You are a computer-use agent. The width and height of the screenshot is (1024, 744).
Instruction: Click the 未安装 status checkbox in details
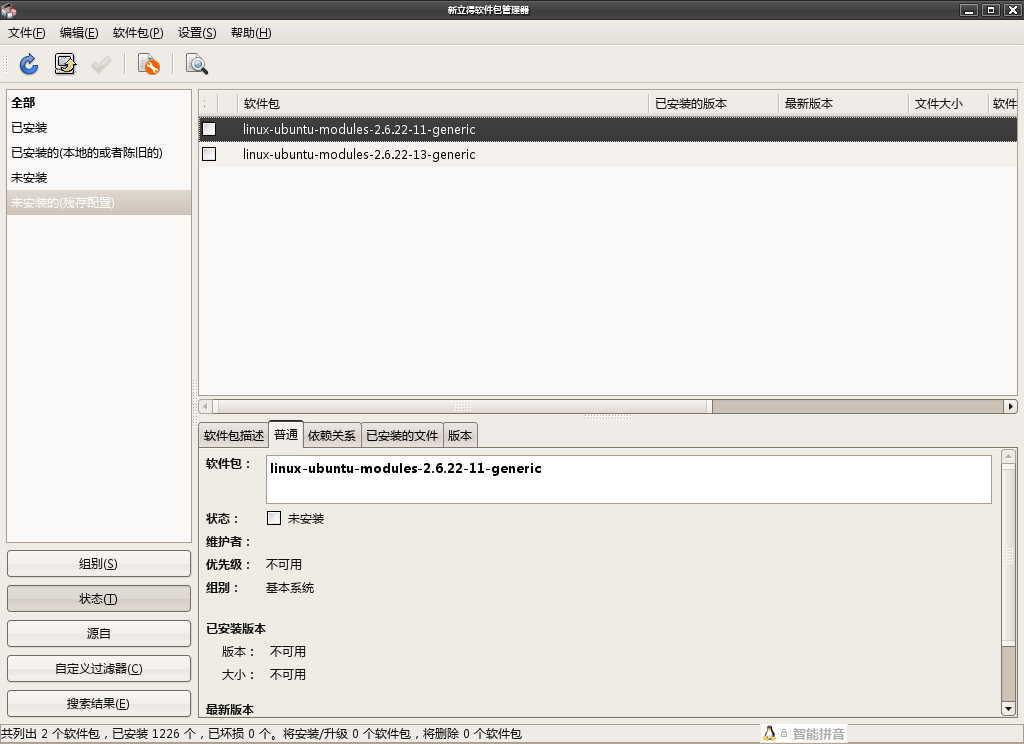pos(274,518)
